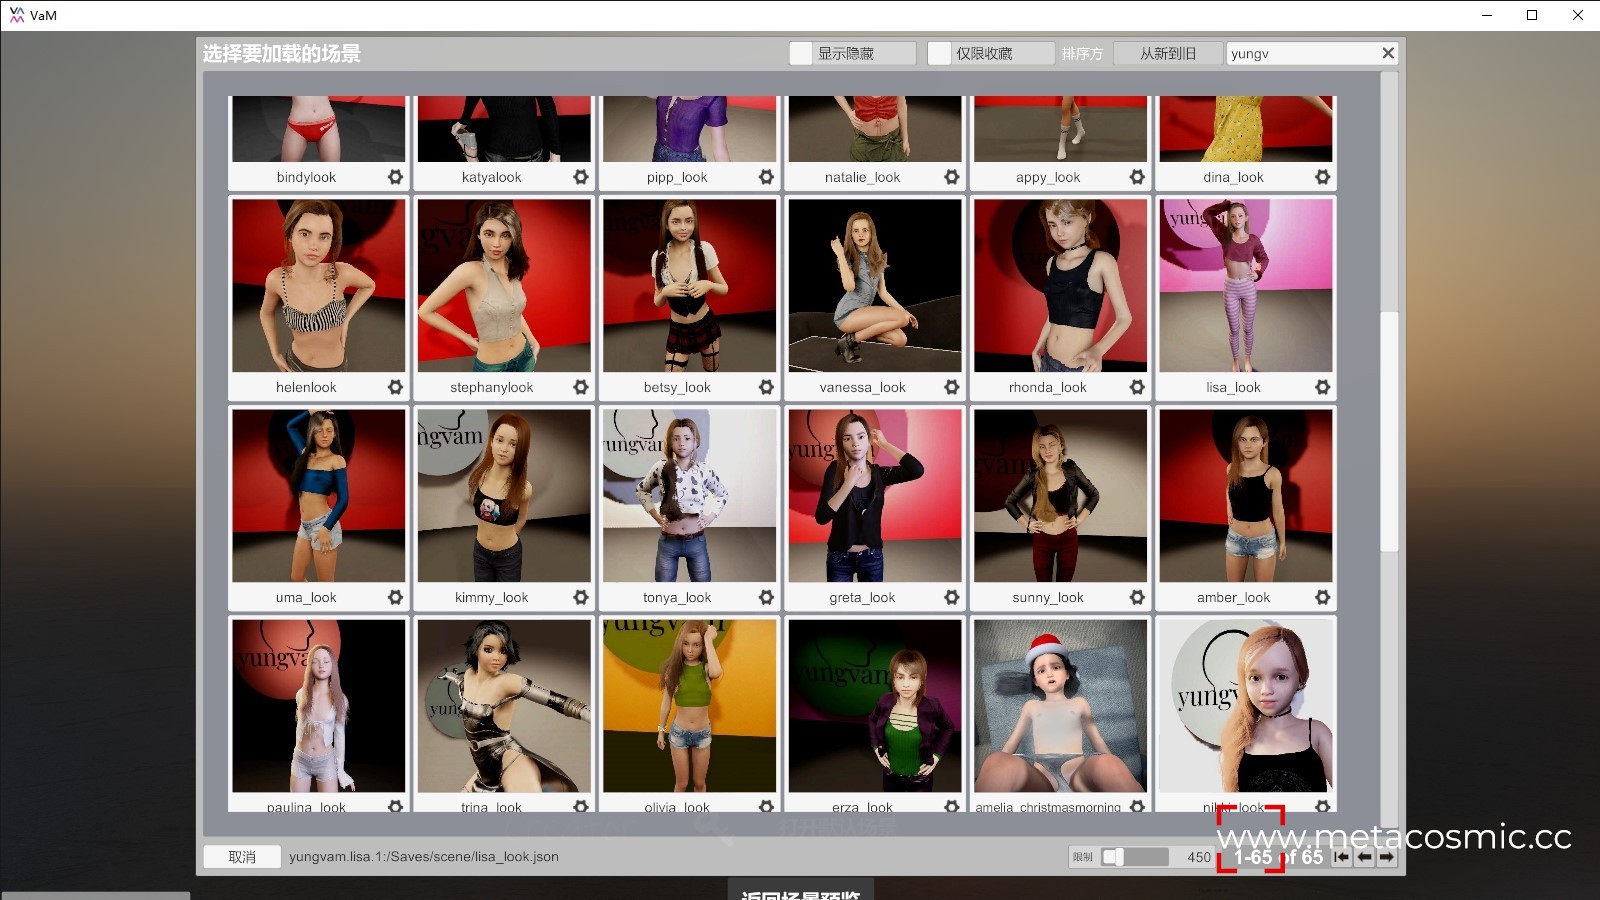Image resolution: width=1600 pixels, height=900 pixels.
Task: Open the 从新到旧 sort dropdown
Action: click(x=1168, y=53)
